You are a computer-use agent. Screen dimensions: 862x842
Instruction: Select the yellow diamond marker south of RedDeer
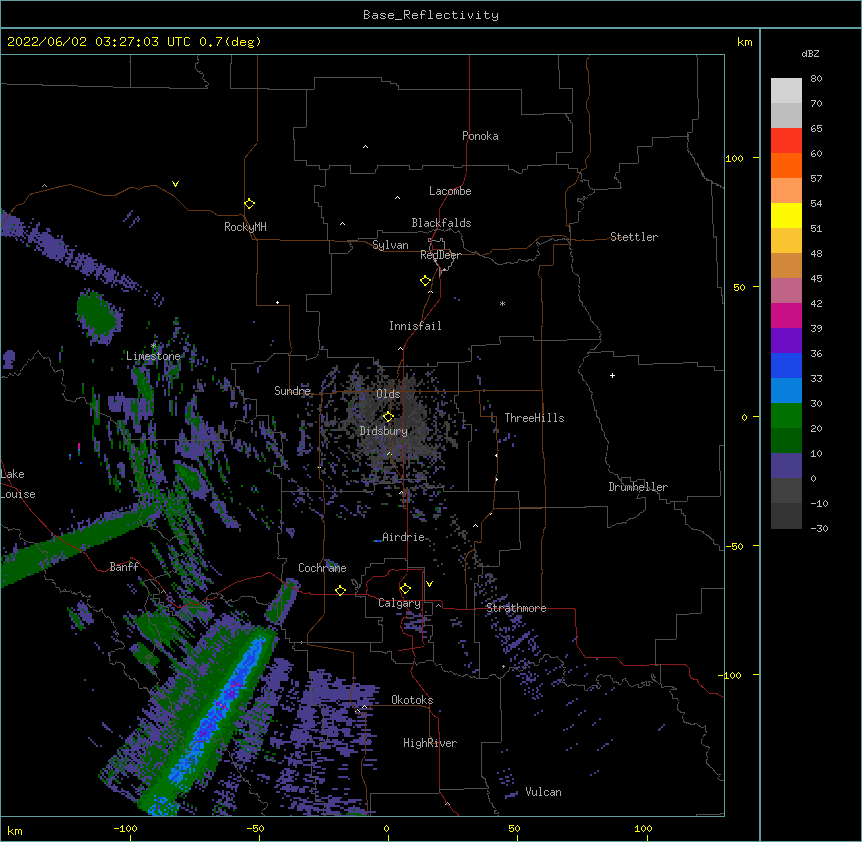click(426, 280)
